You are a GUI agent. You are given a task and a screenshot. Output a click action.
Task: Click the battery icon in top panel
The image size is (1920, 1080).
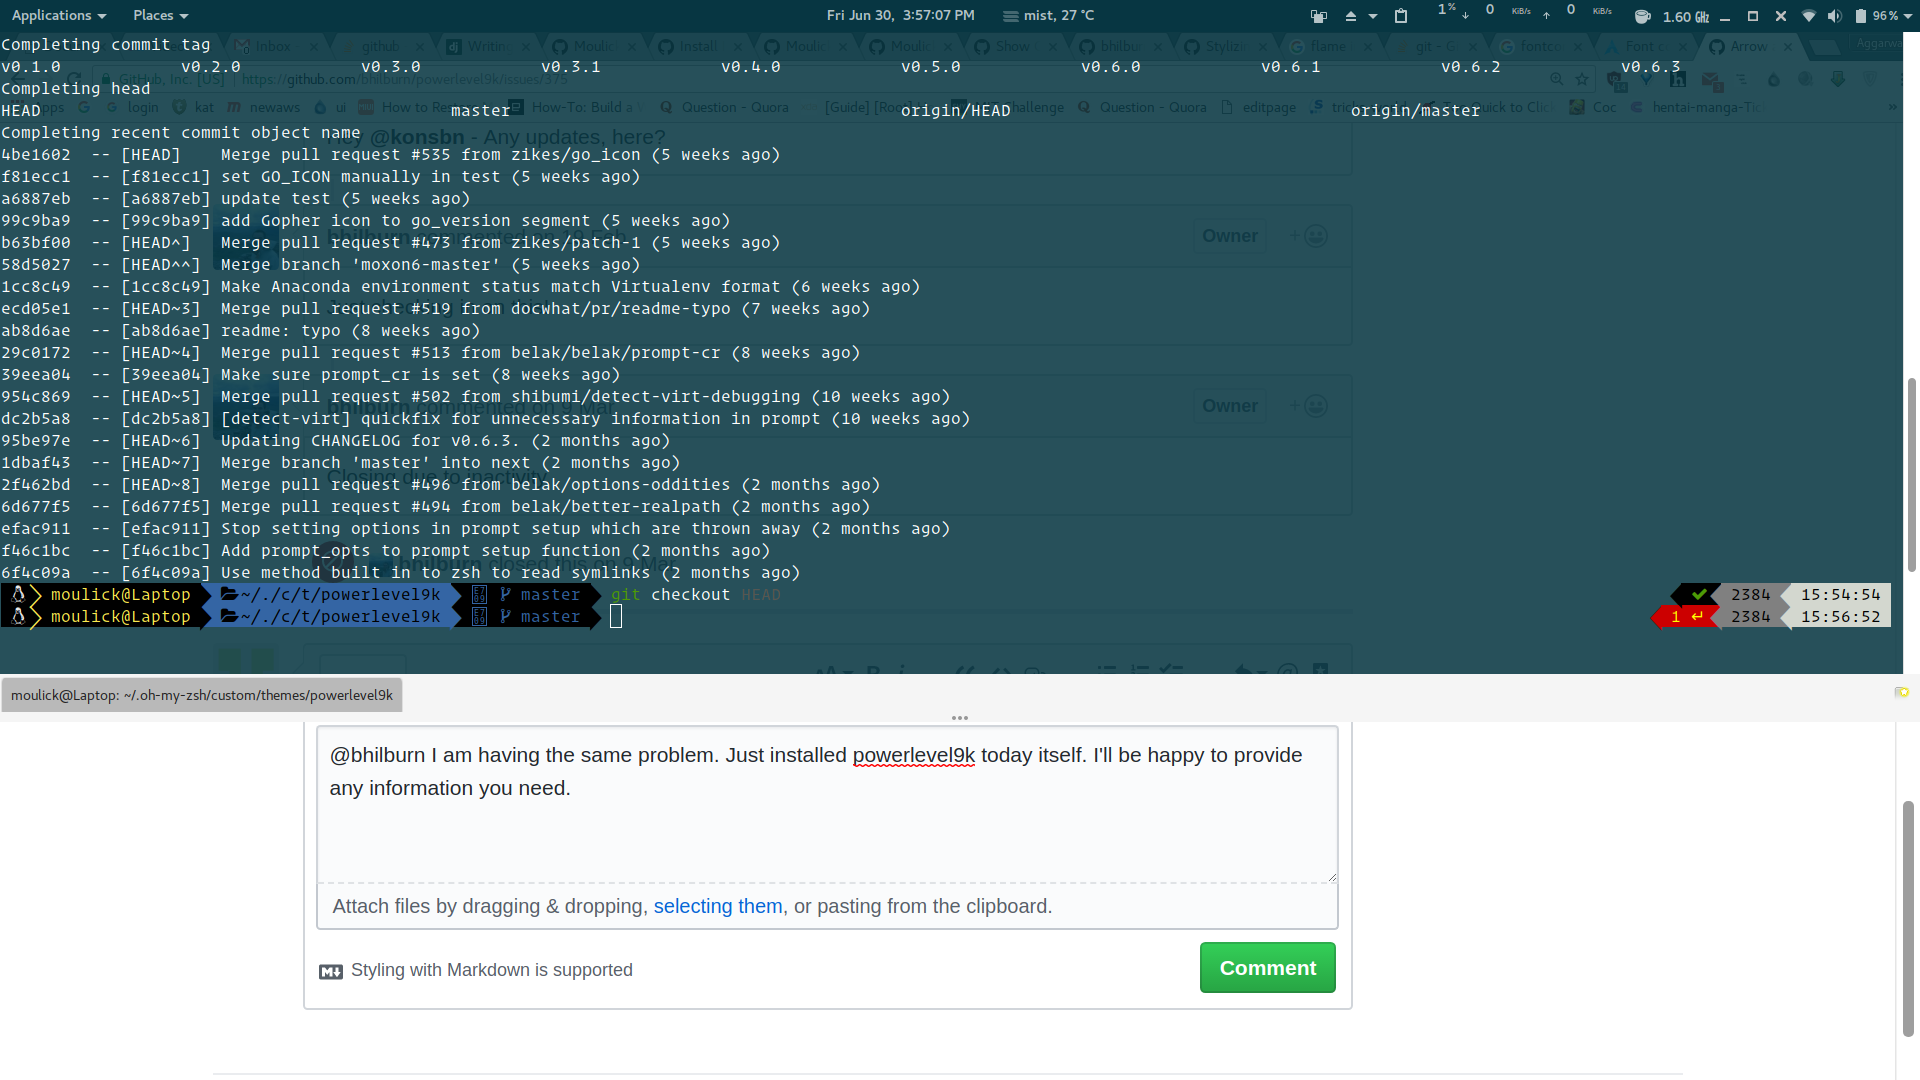coord(1861,16)
